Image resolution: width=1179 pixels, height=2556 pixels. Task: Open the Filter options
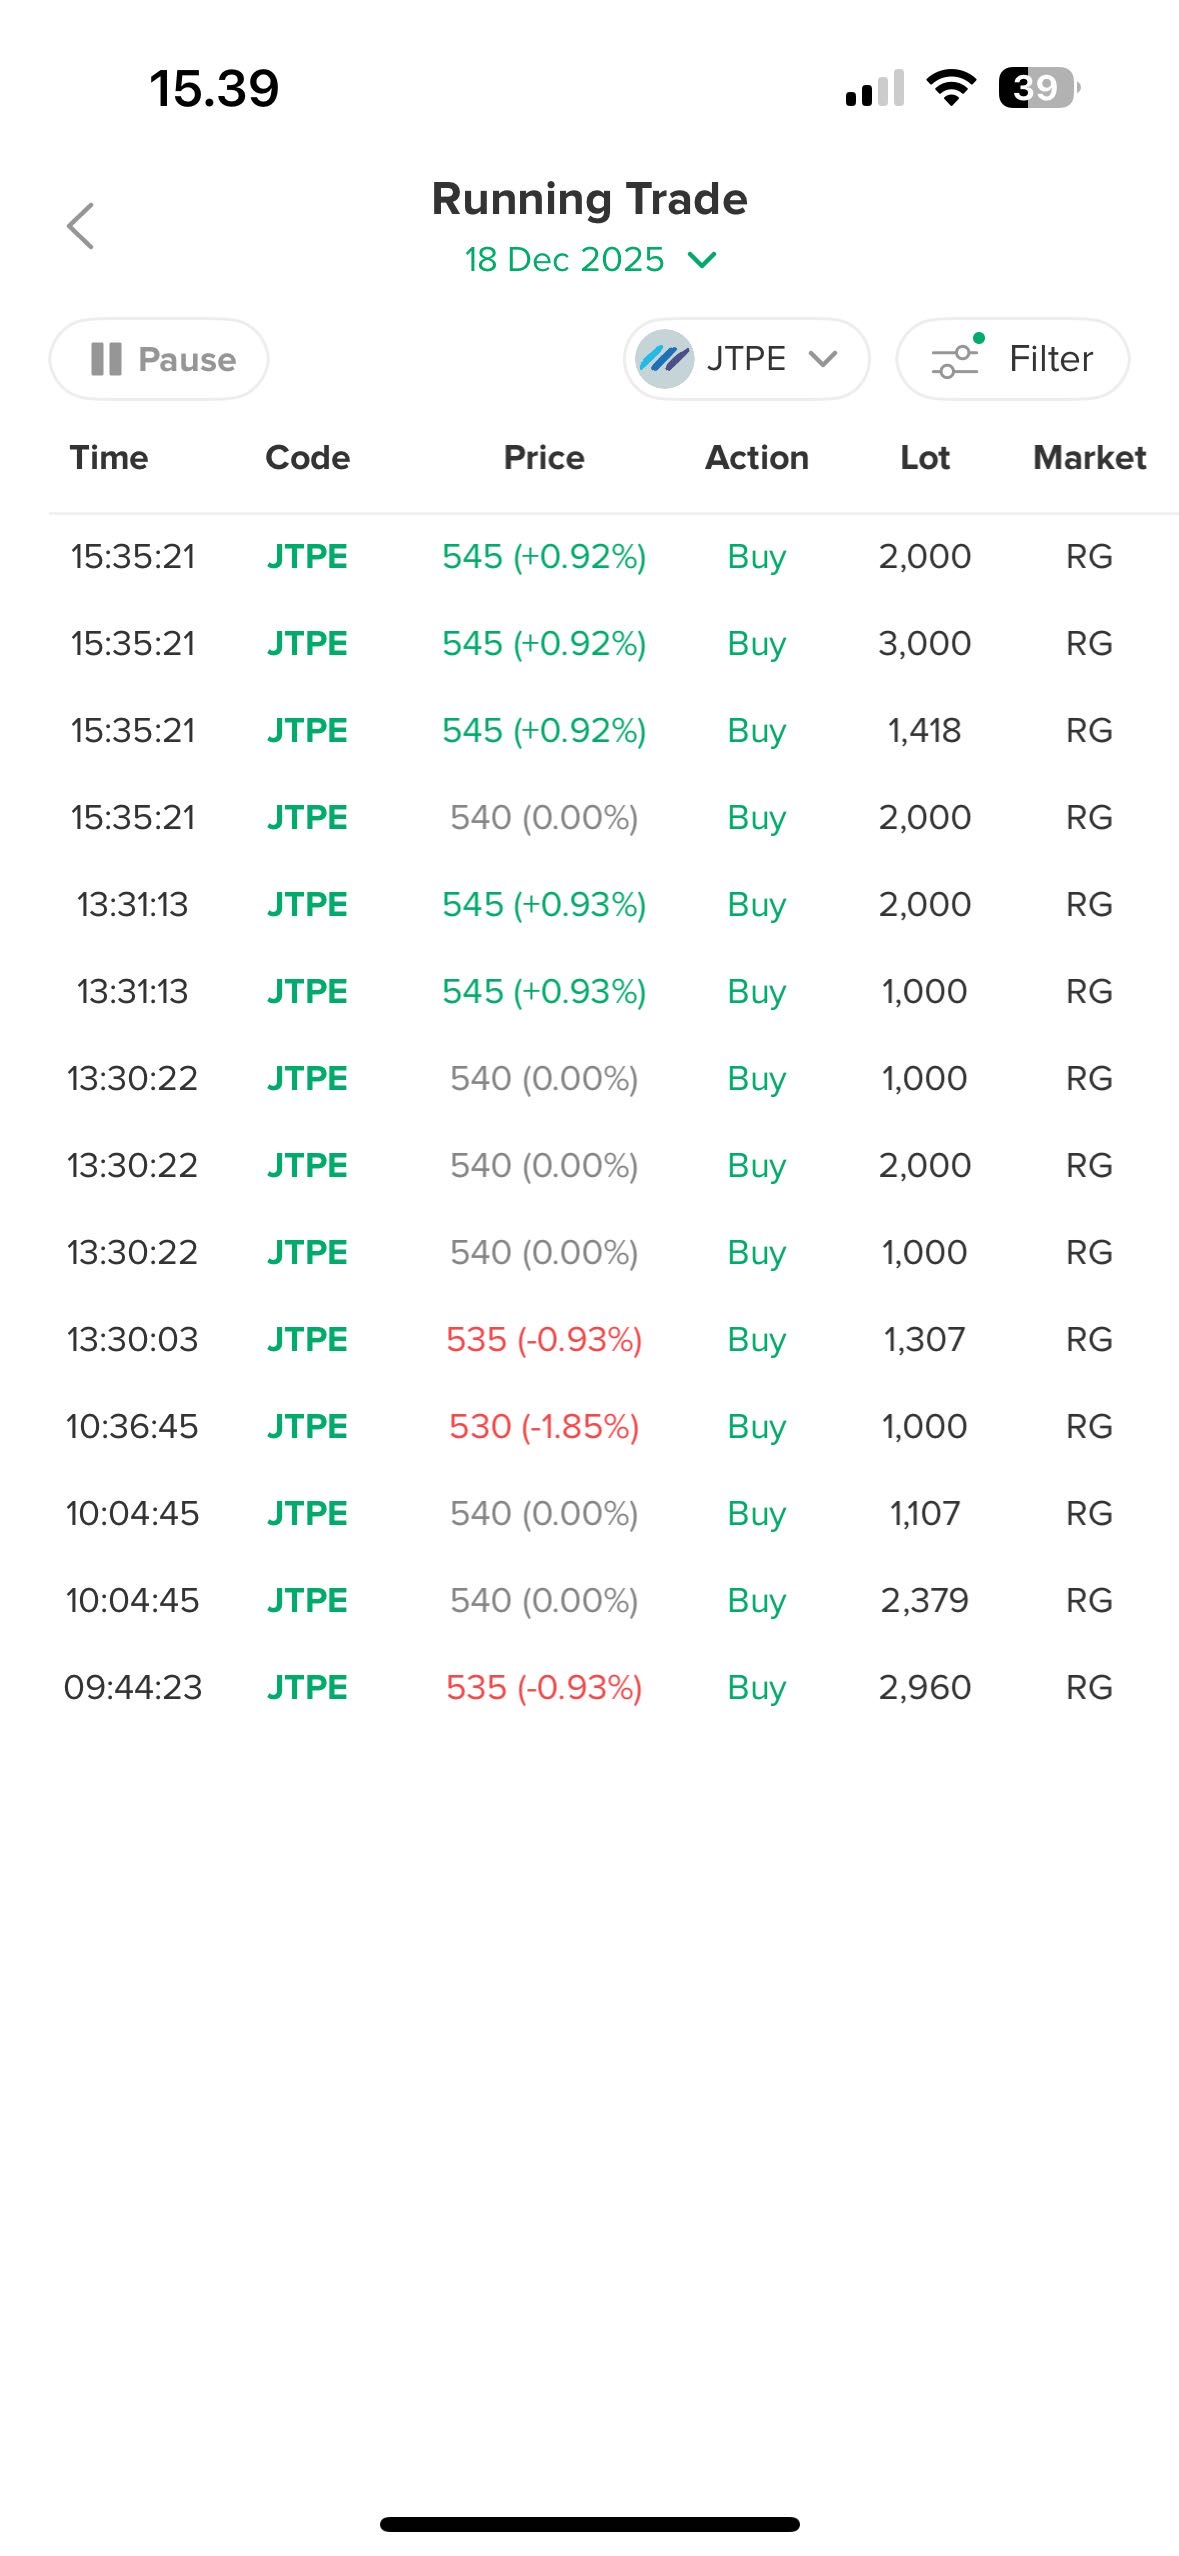[1012, 359]
